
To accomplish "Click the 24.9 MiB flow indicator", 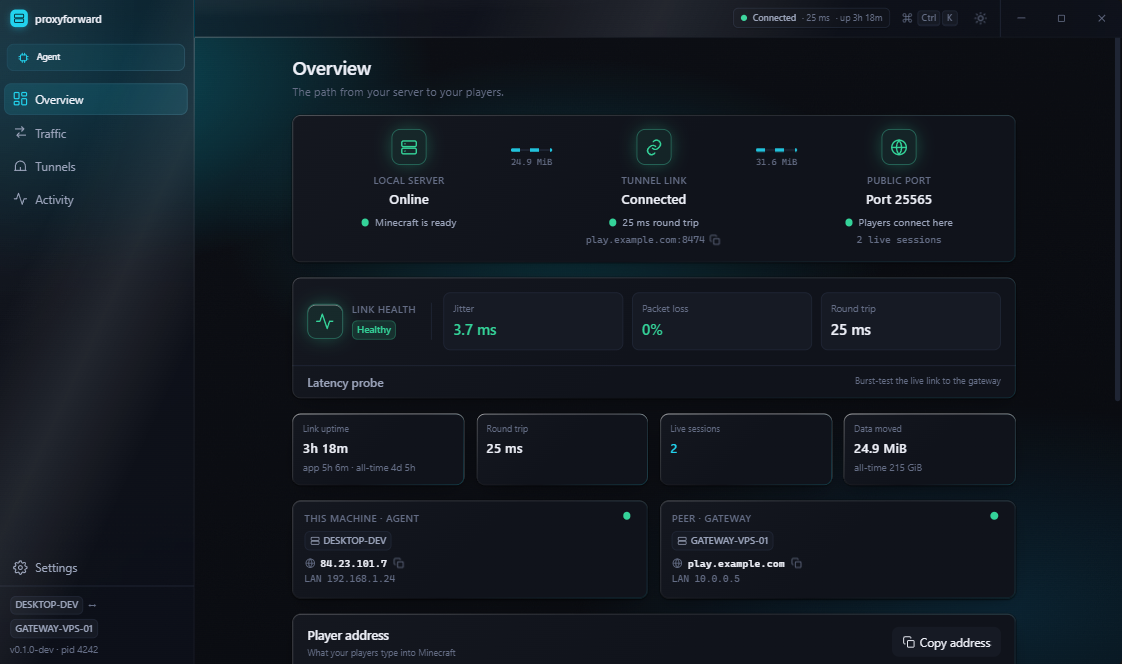I will [531, 155].
